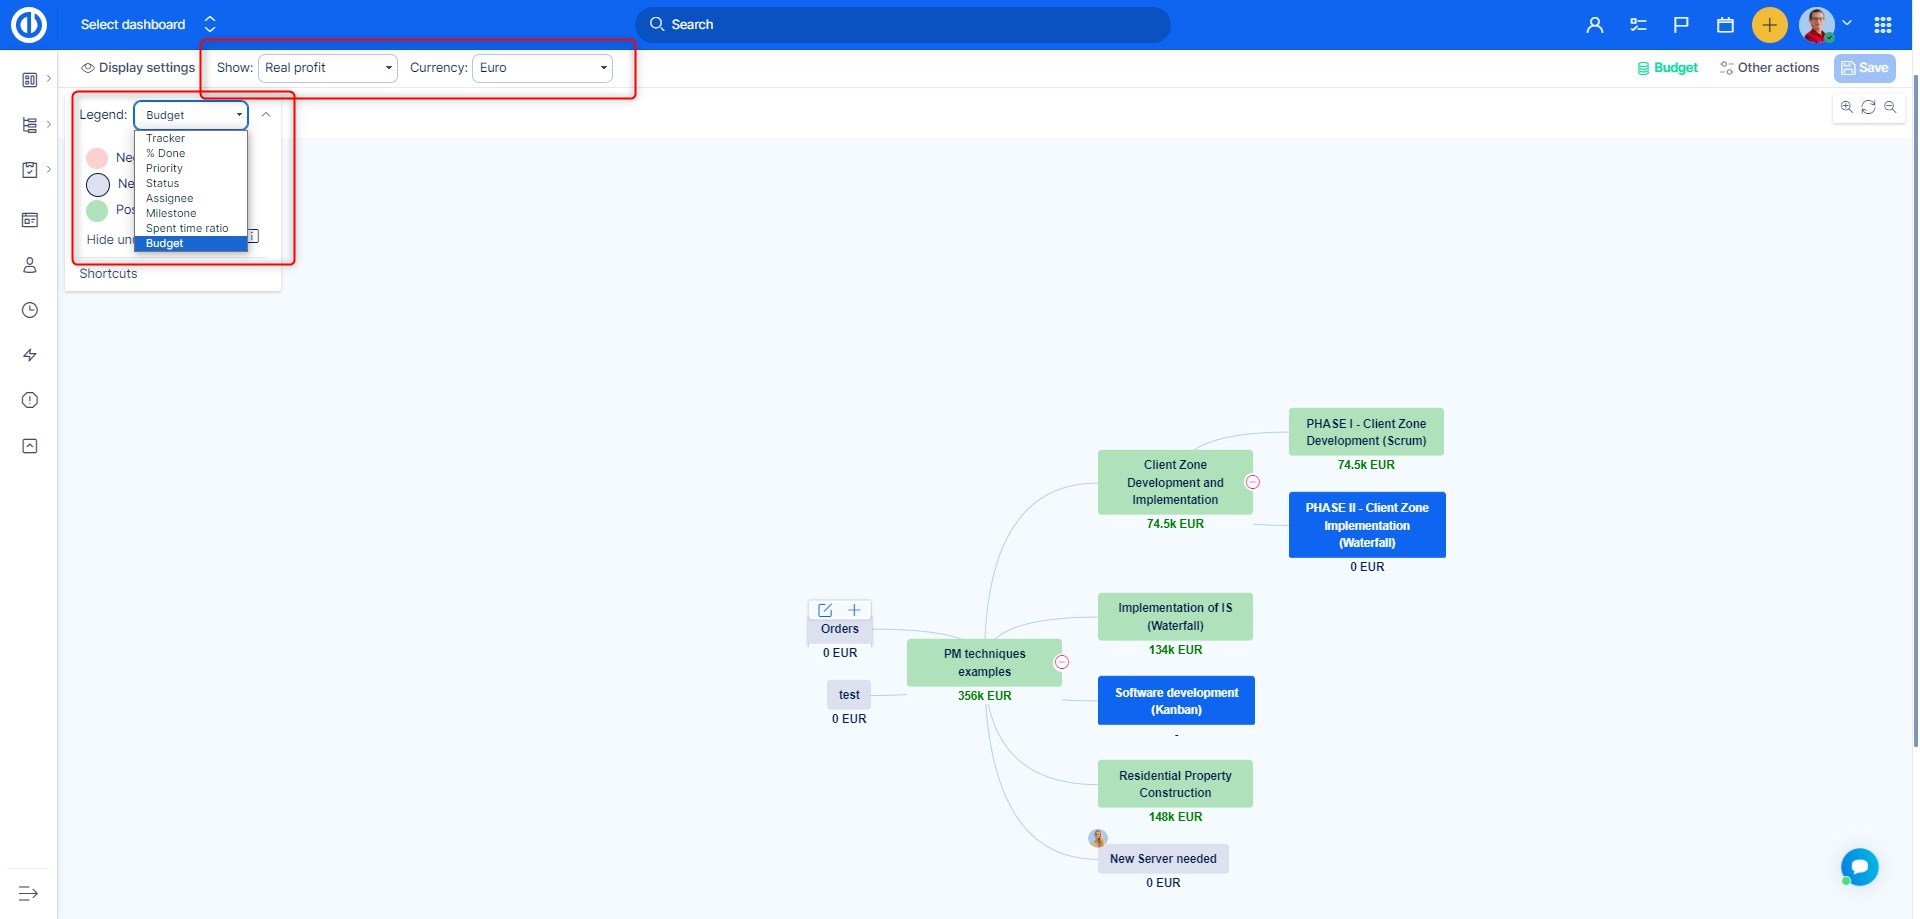Open the chat bubble widget
1920x919 pixels.
click(1859, 866)
